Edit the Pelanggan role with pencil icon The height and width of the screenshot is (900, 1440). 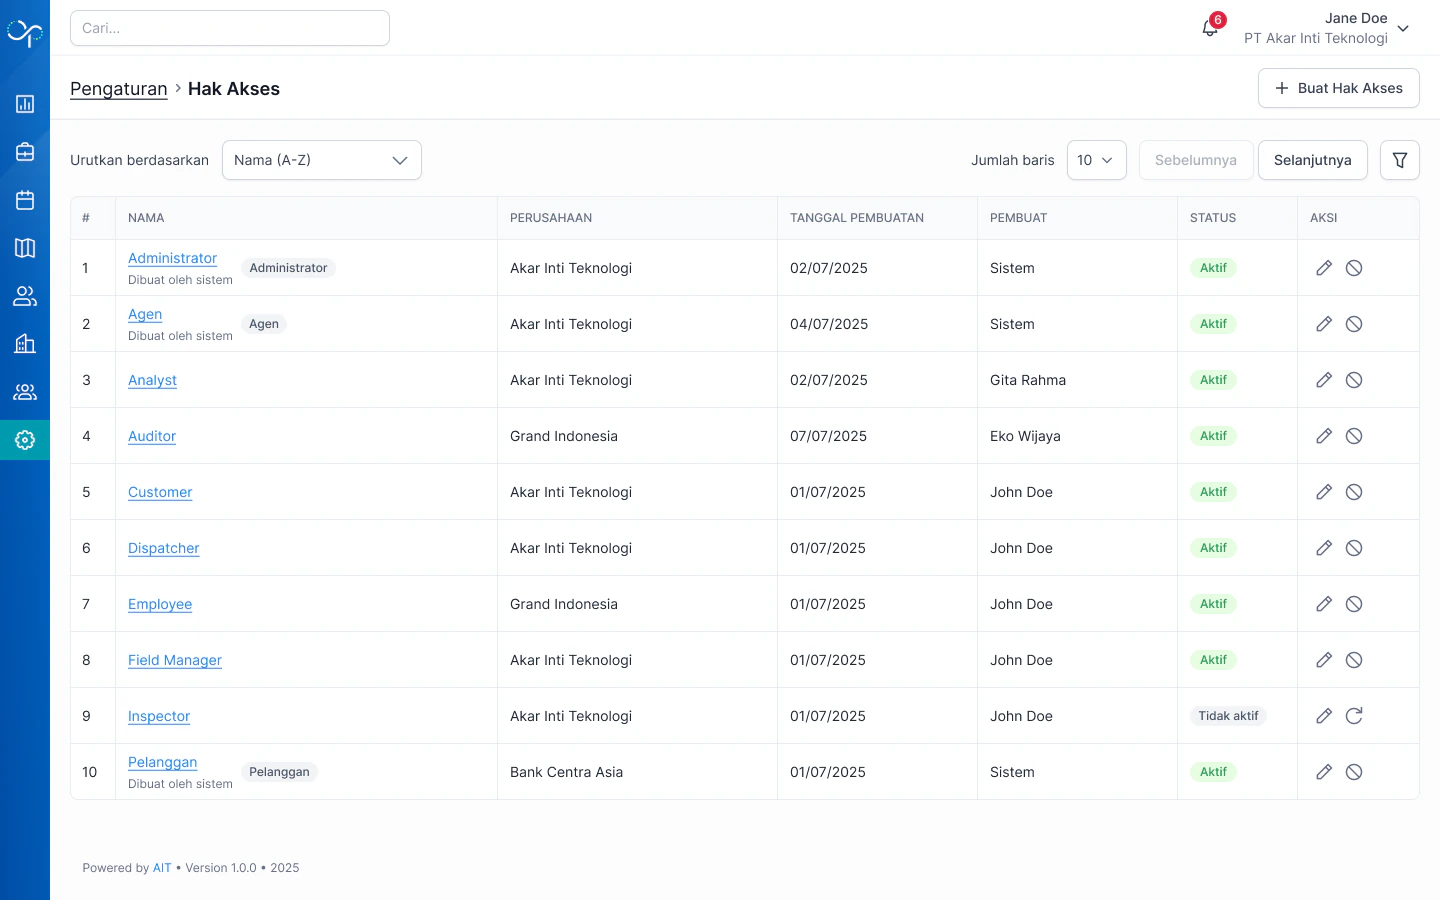1324,772
